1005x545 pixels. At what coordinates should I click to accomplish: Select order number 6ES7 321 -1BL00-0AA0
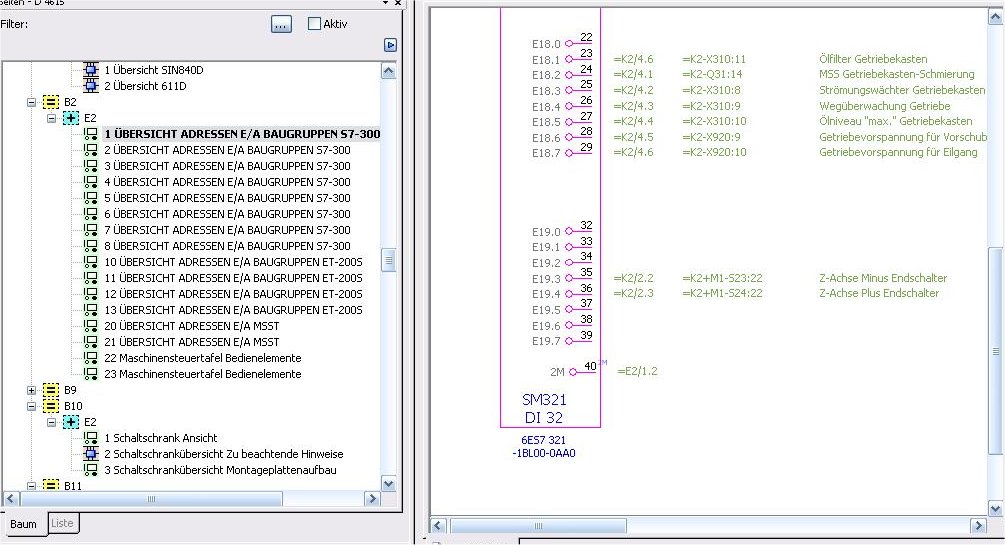click(544, 446)
